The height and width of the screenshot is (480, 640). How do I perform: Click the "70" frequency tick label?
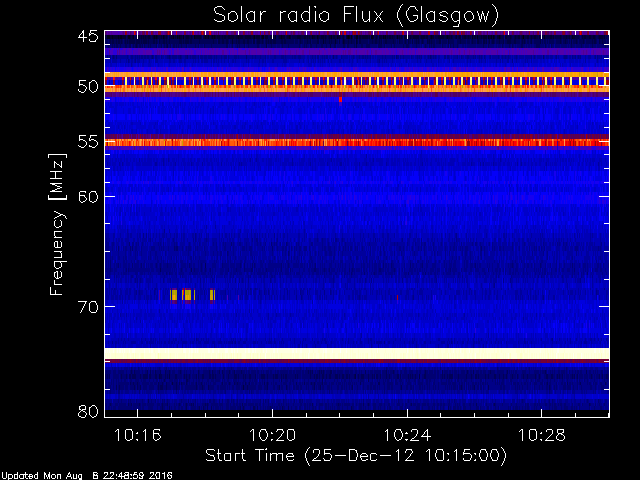(x=88, y=307)
